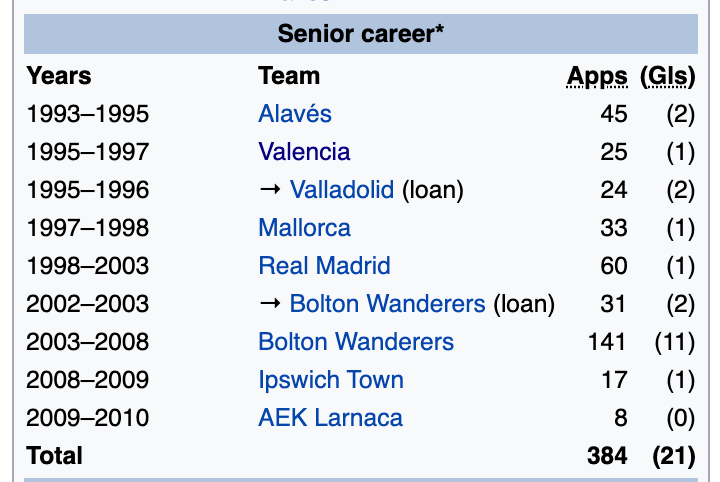Click the Gls column abbreviation header
This screenshot has height=482, width=720.
671,76
